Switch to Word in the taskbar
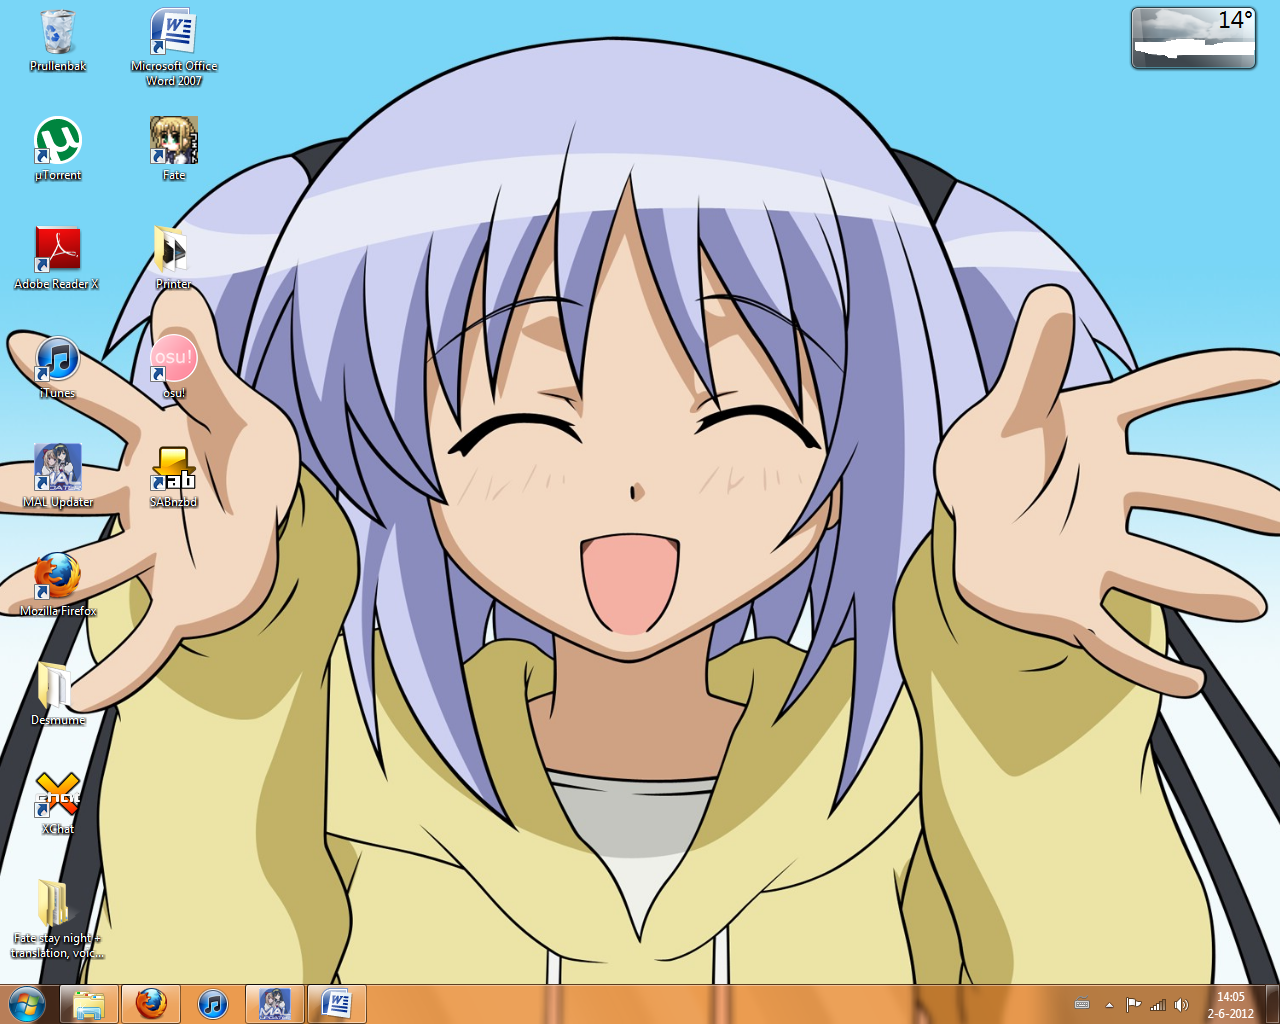The image size is (1280, 1024). [337, 1004]
